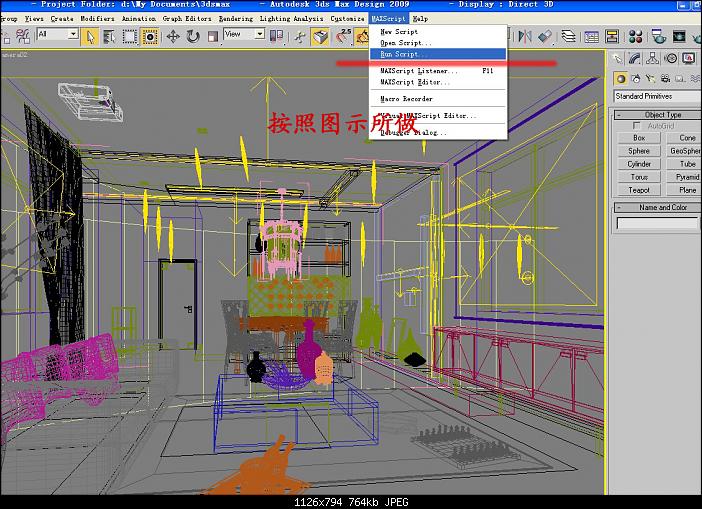Select the Helpers category icon
The image size is (702, 509).
coord(680,79)
